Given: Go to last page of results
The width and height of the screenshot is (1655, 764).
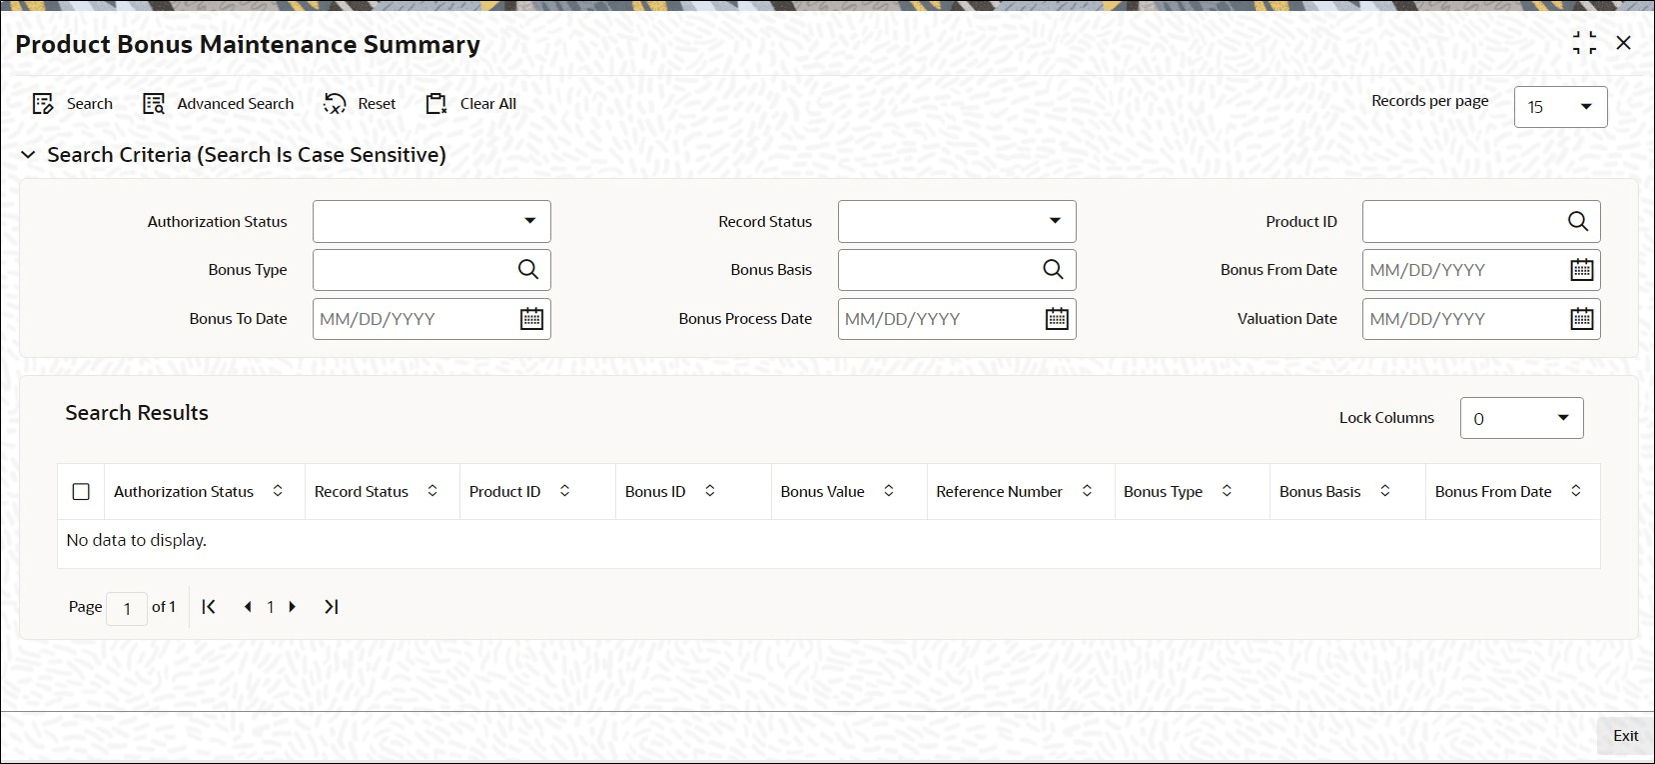Looking at the screenshot, I should point(332,607).
